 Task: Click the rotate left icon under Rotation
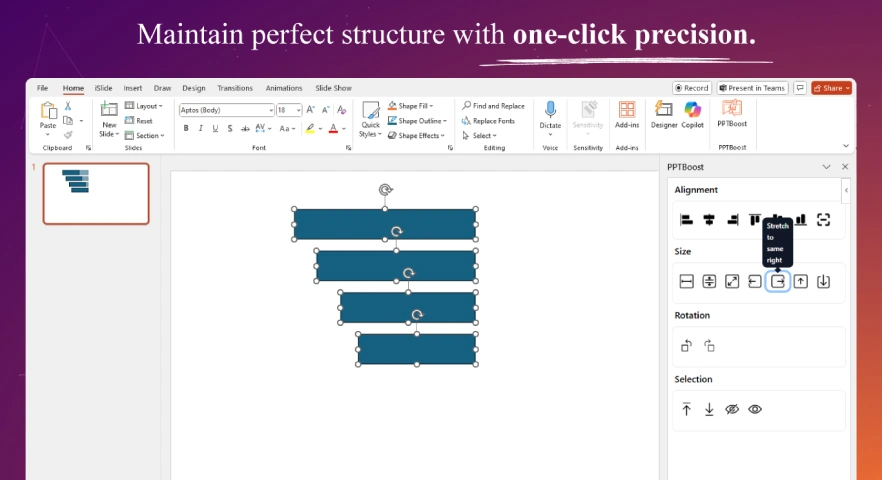[686, 346]
